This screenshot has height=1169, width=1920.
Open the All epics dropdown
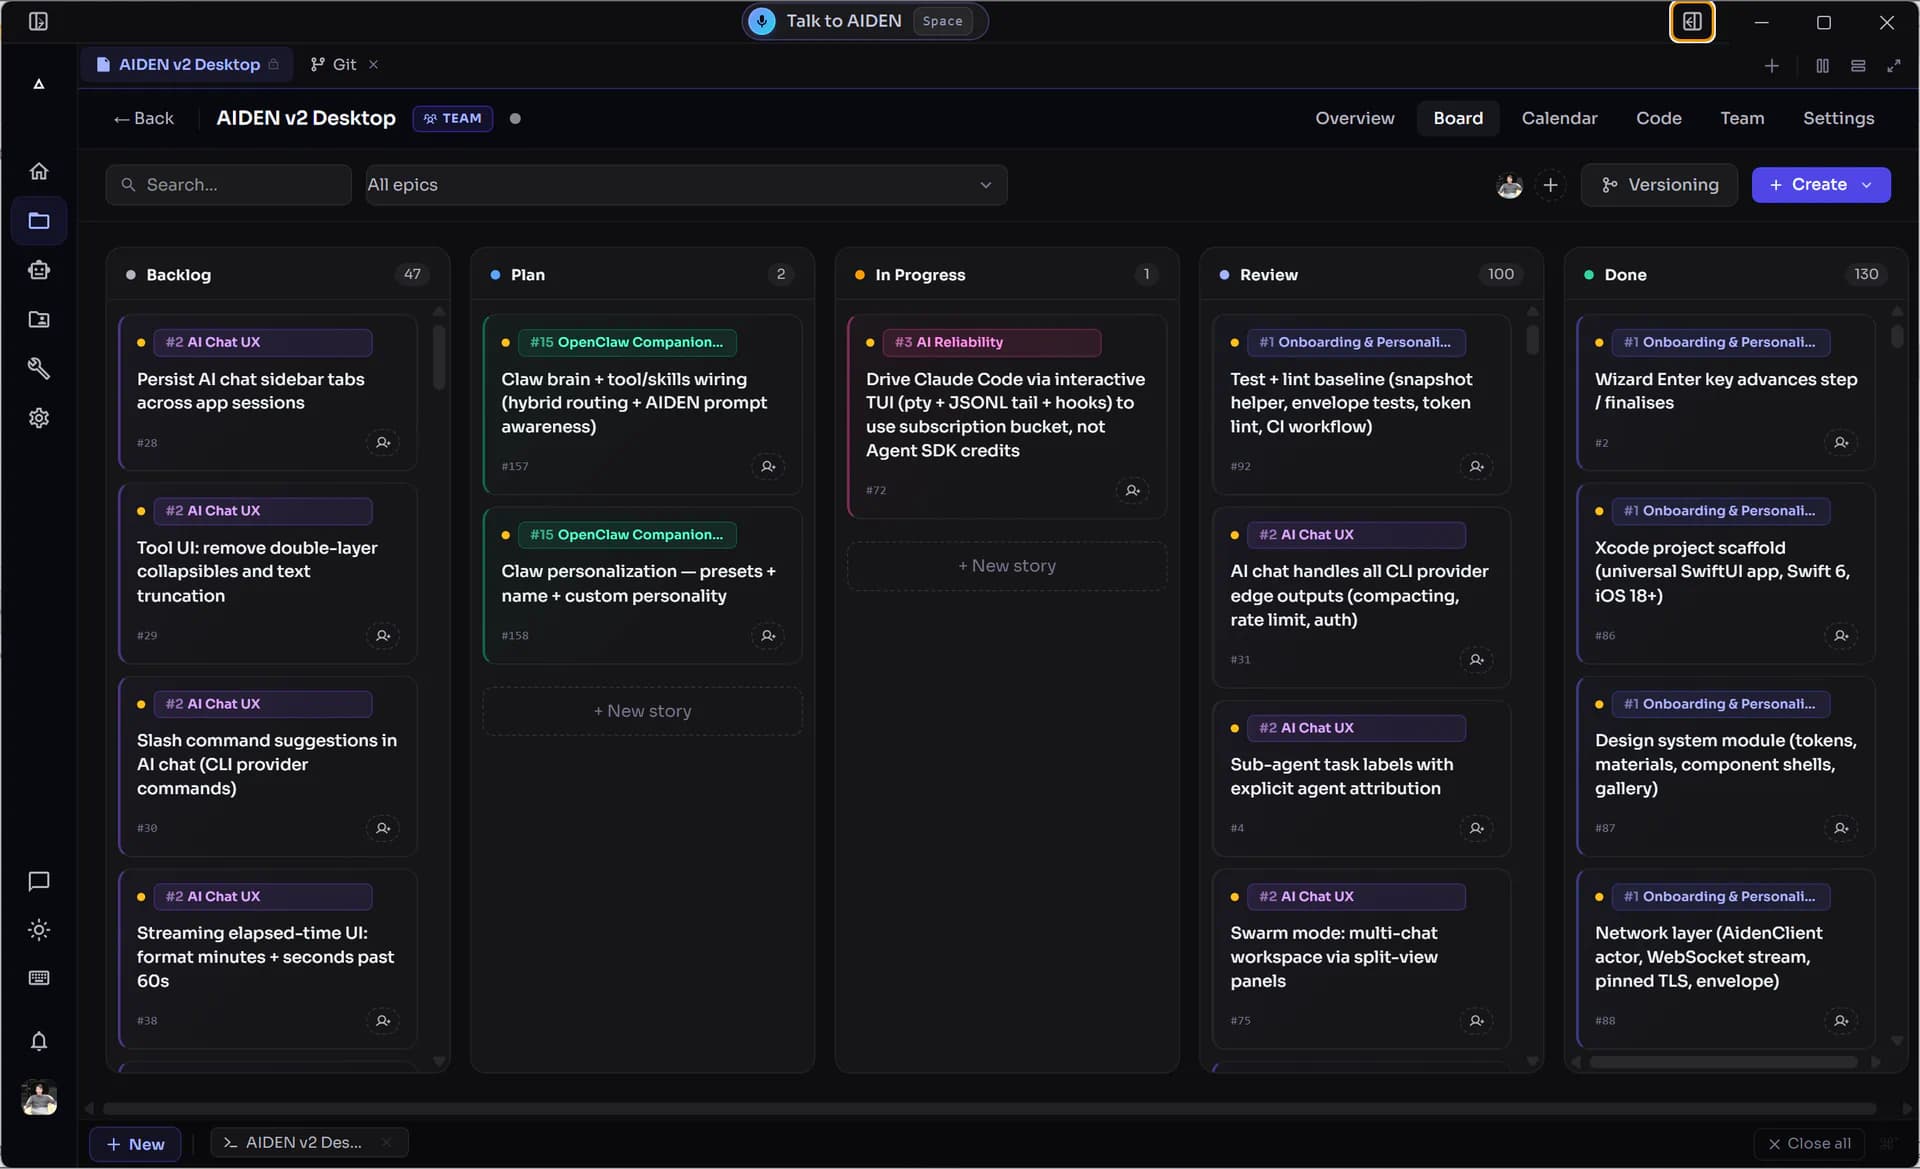point(686,185)
